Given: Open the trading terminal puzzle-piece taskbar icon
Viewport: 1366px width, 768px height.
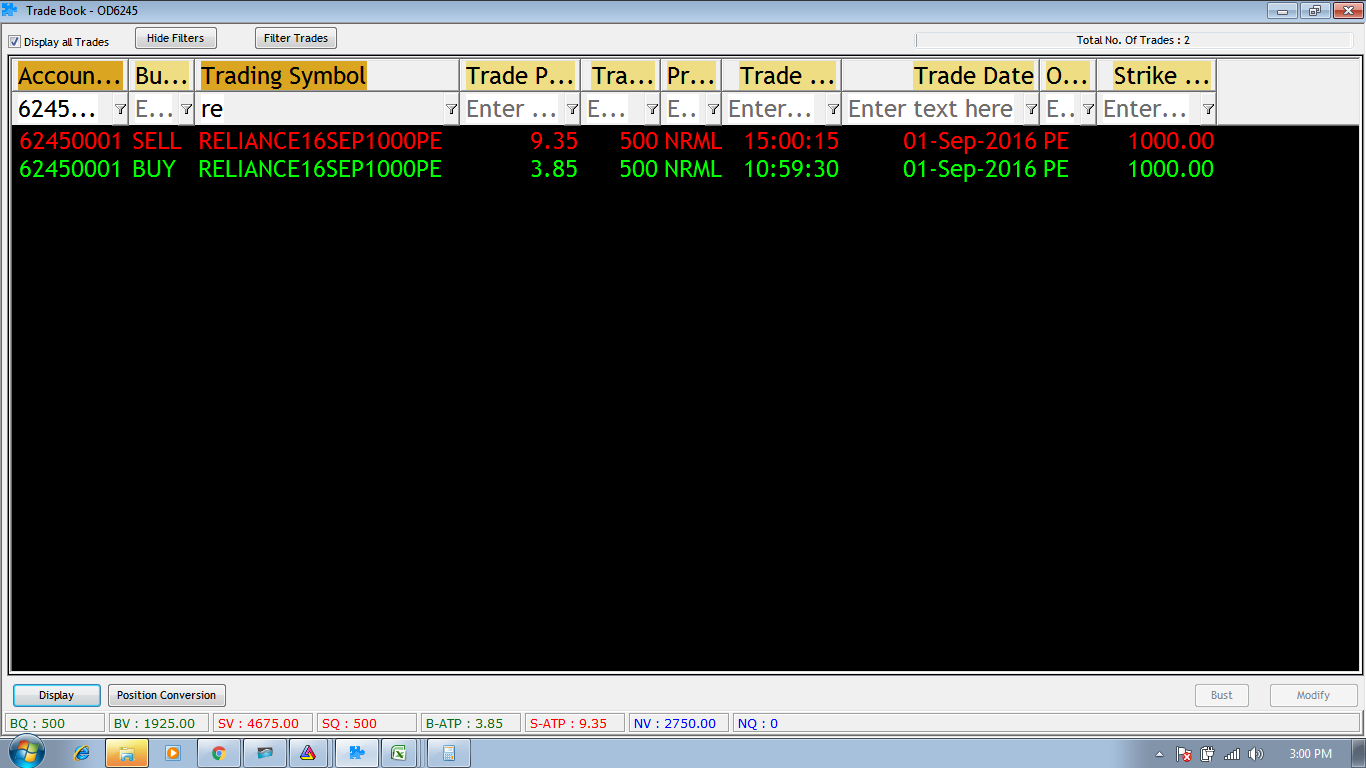Looking at the screenshot, I should point(356,753).
